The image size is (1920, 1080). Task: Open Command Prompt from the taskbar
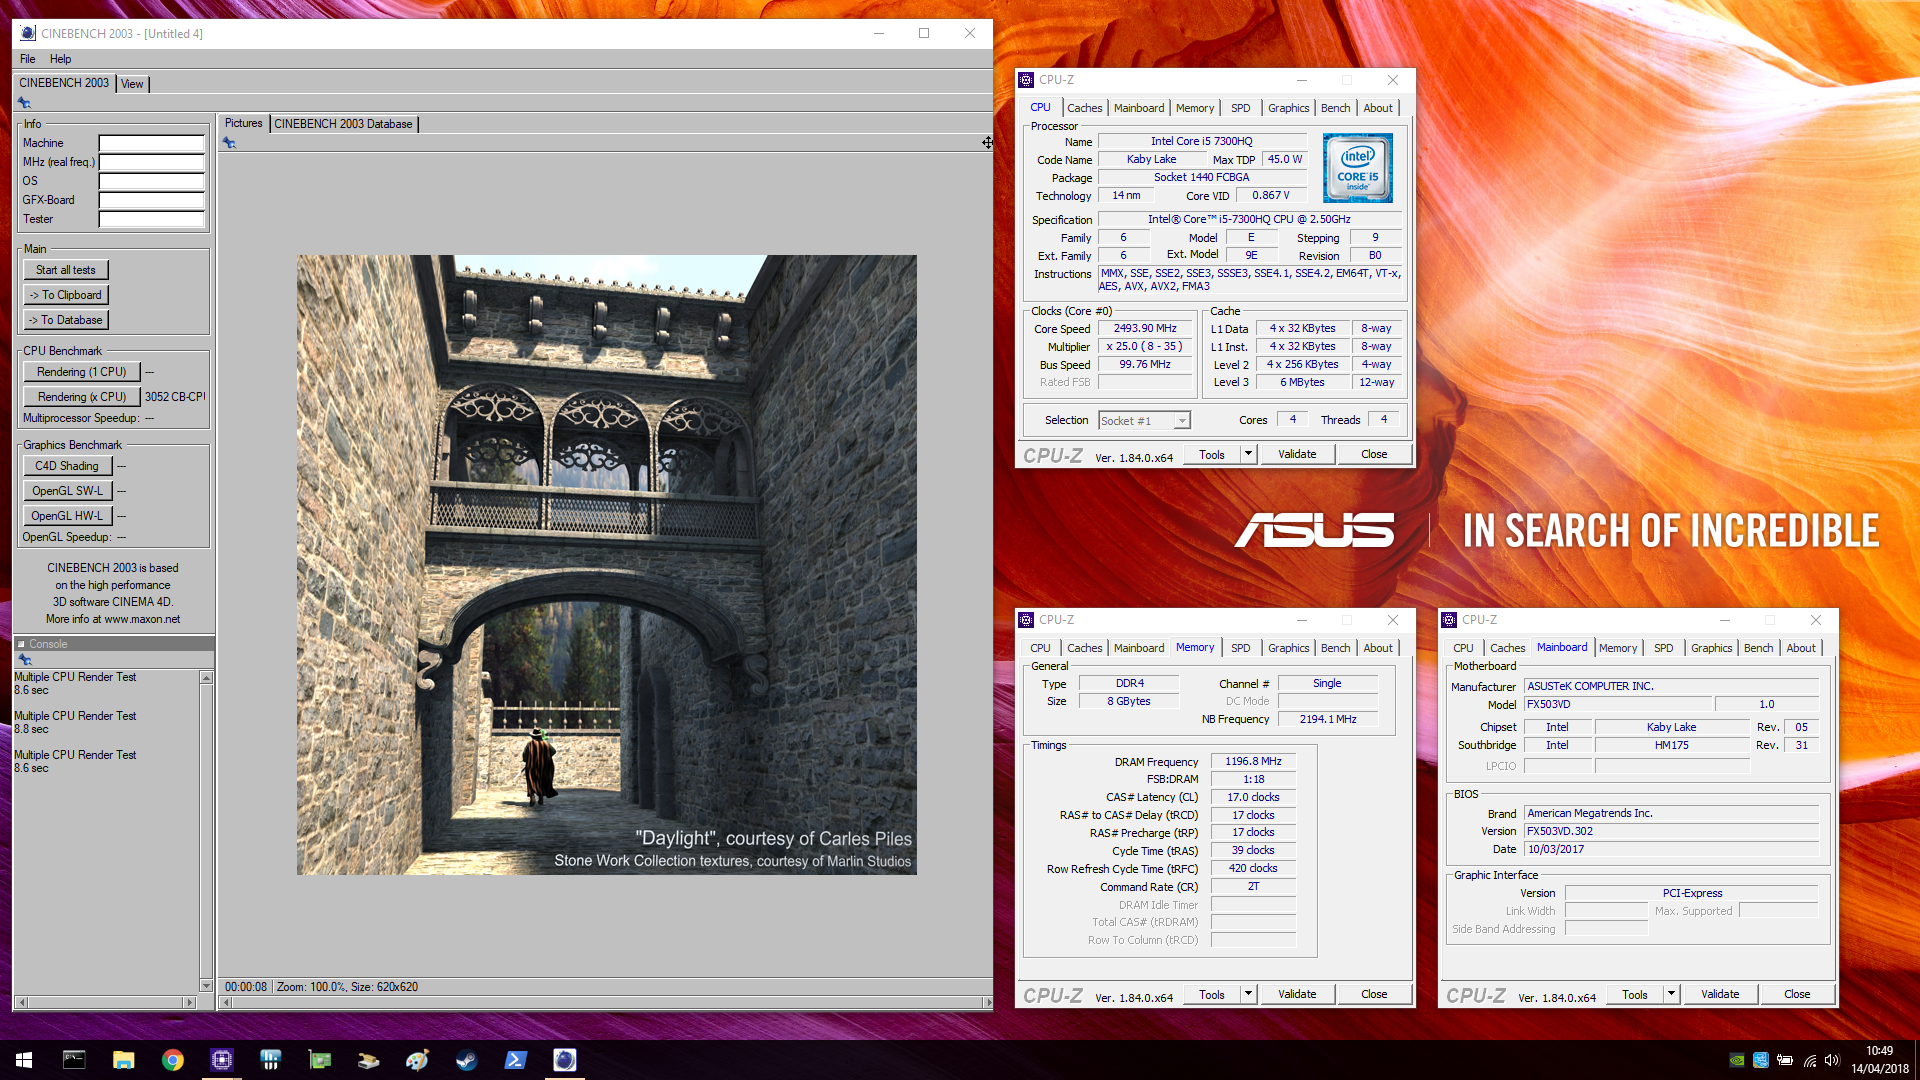pyautogui.click(x=74, y=1060)
